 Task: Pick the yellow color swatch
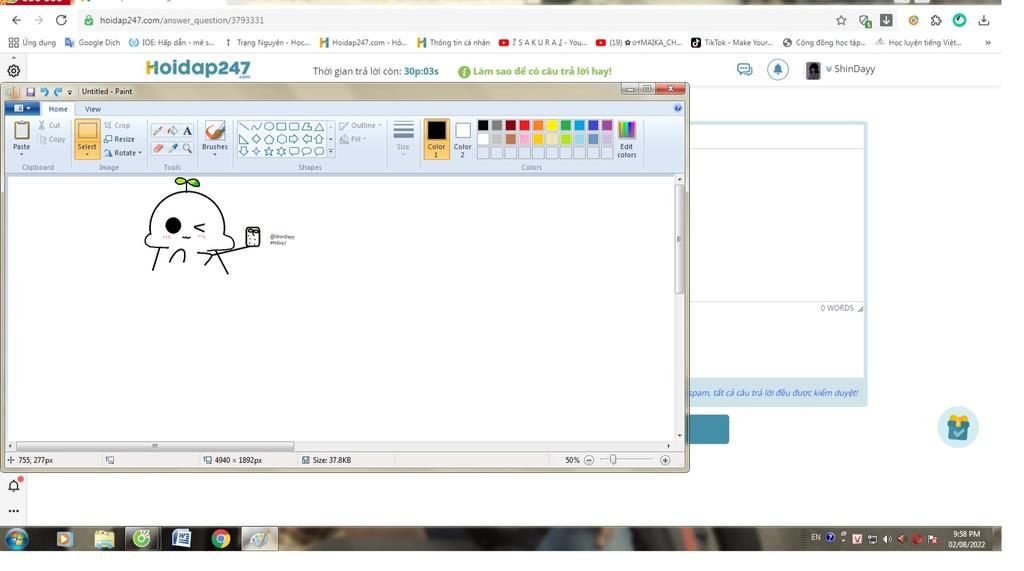click(552, 125)
